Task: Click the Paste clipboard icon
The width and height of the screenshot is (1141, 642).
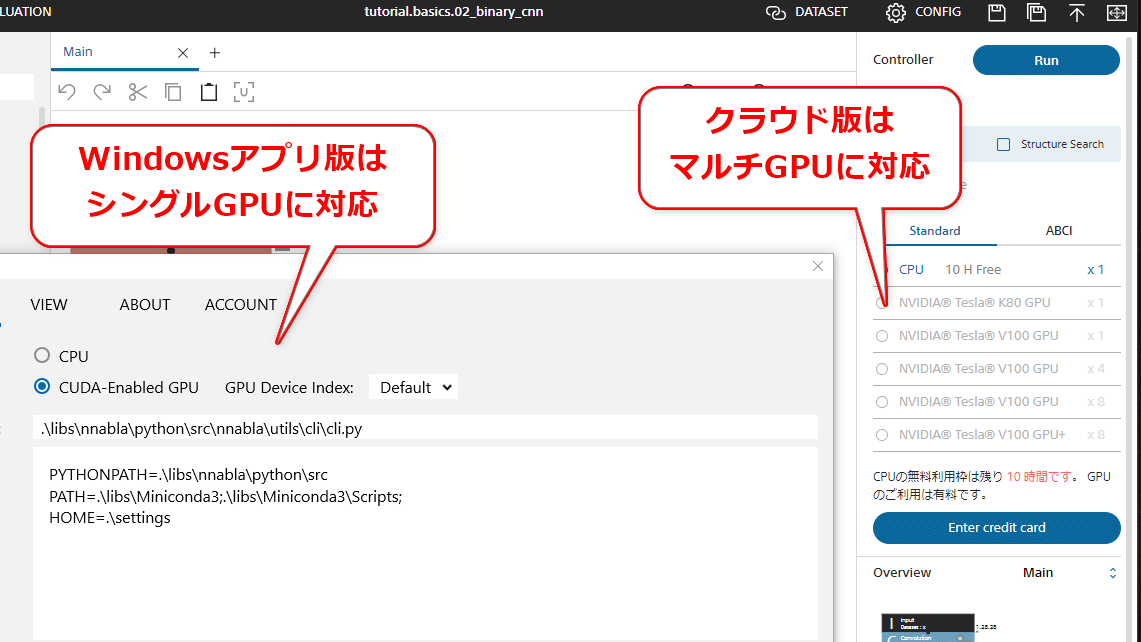Action: tap(208, 92)
